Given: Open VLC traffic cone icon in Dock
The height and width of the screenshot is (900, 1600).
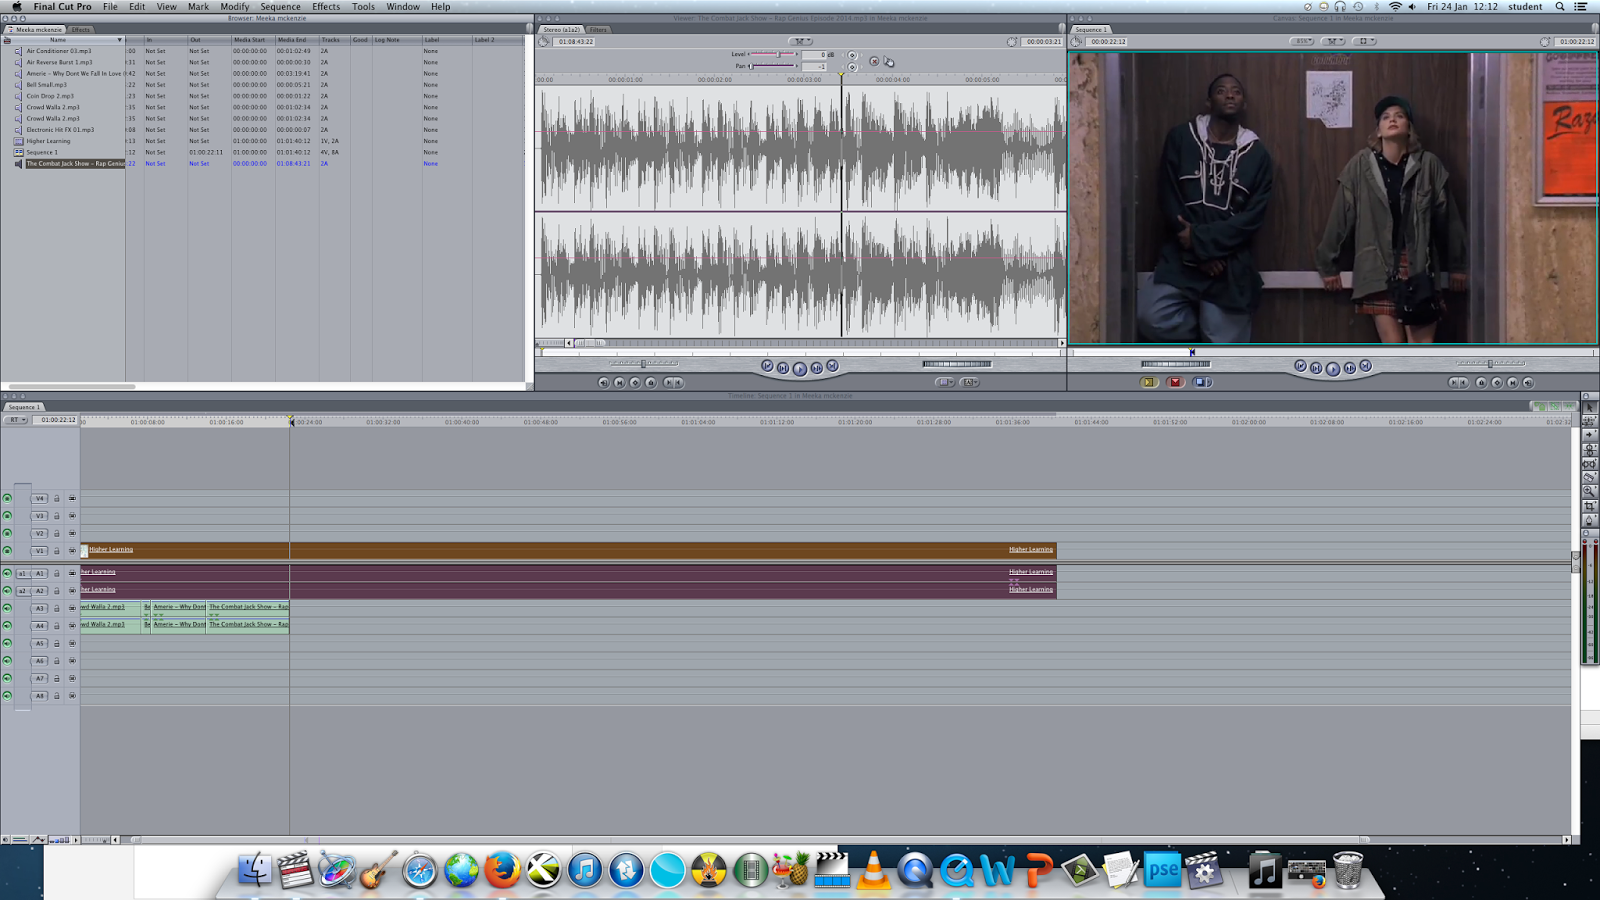Looking at the screenshot, I should pos(873,870).
